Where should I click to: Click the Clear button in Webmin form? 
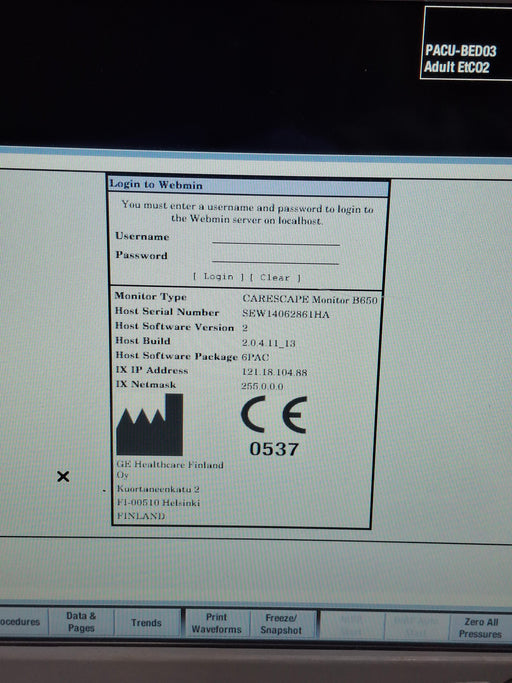[x=275, y=277]
